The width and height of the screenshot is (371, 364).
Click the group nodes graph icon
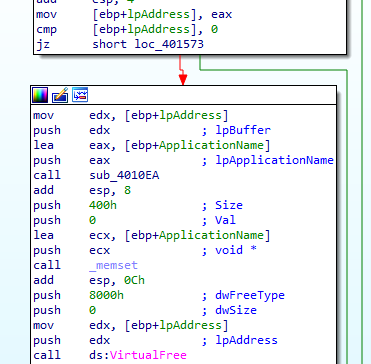[x=80, y=95]
